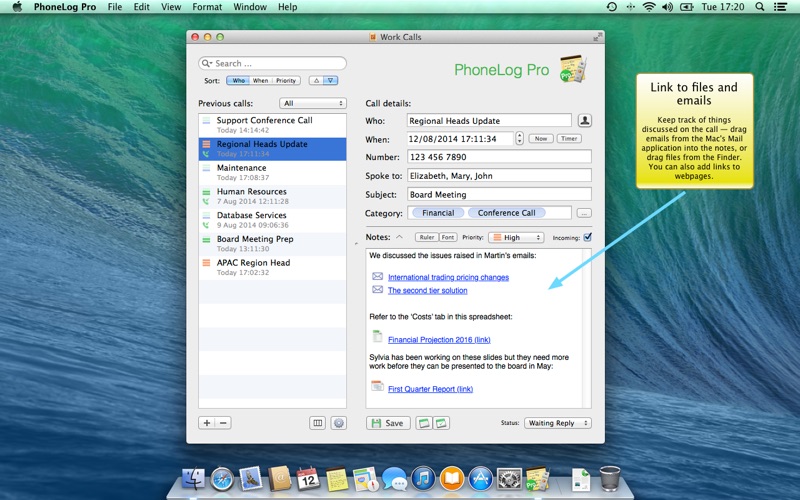Viewport: 800px width, 500px height.
Task: Open the gear settings button under call list
Action: point(339,423)
